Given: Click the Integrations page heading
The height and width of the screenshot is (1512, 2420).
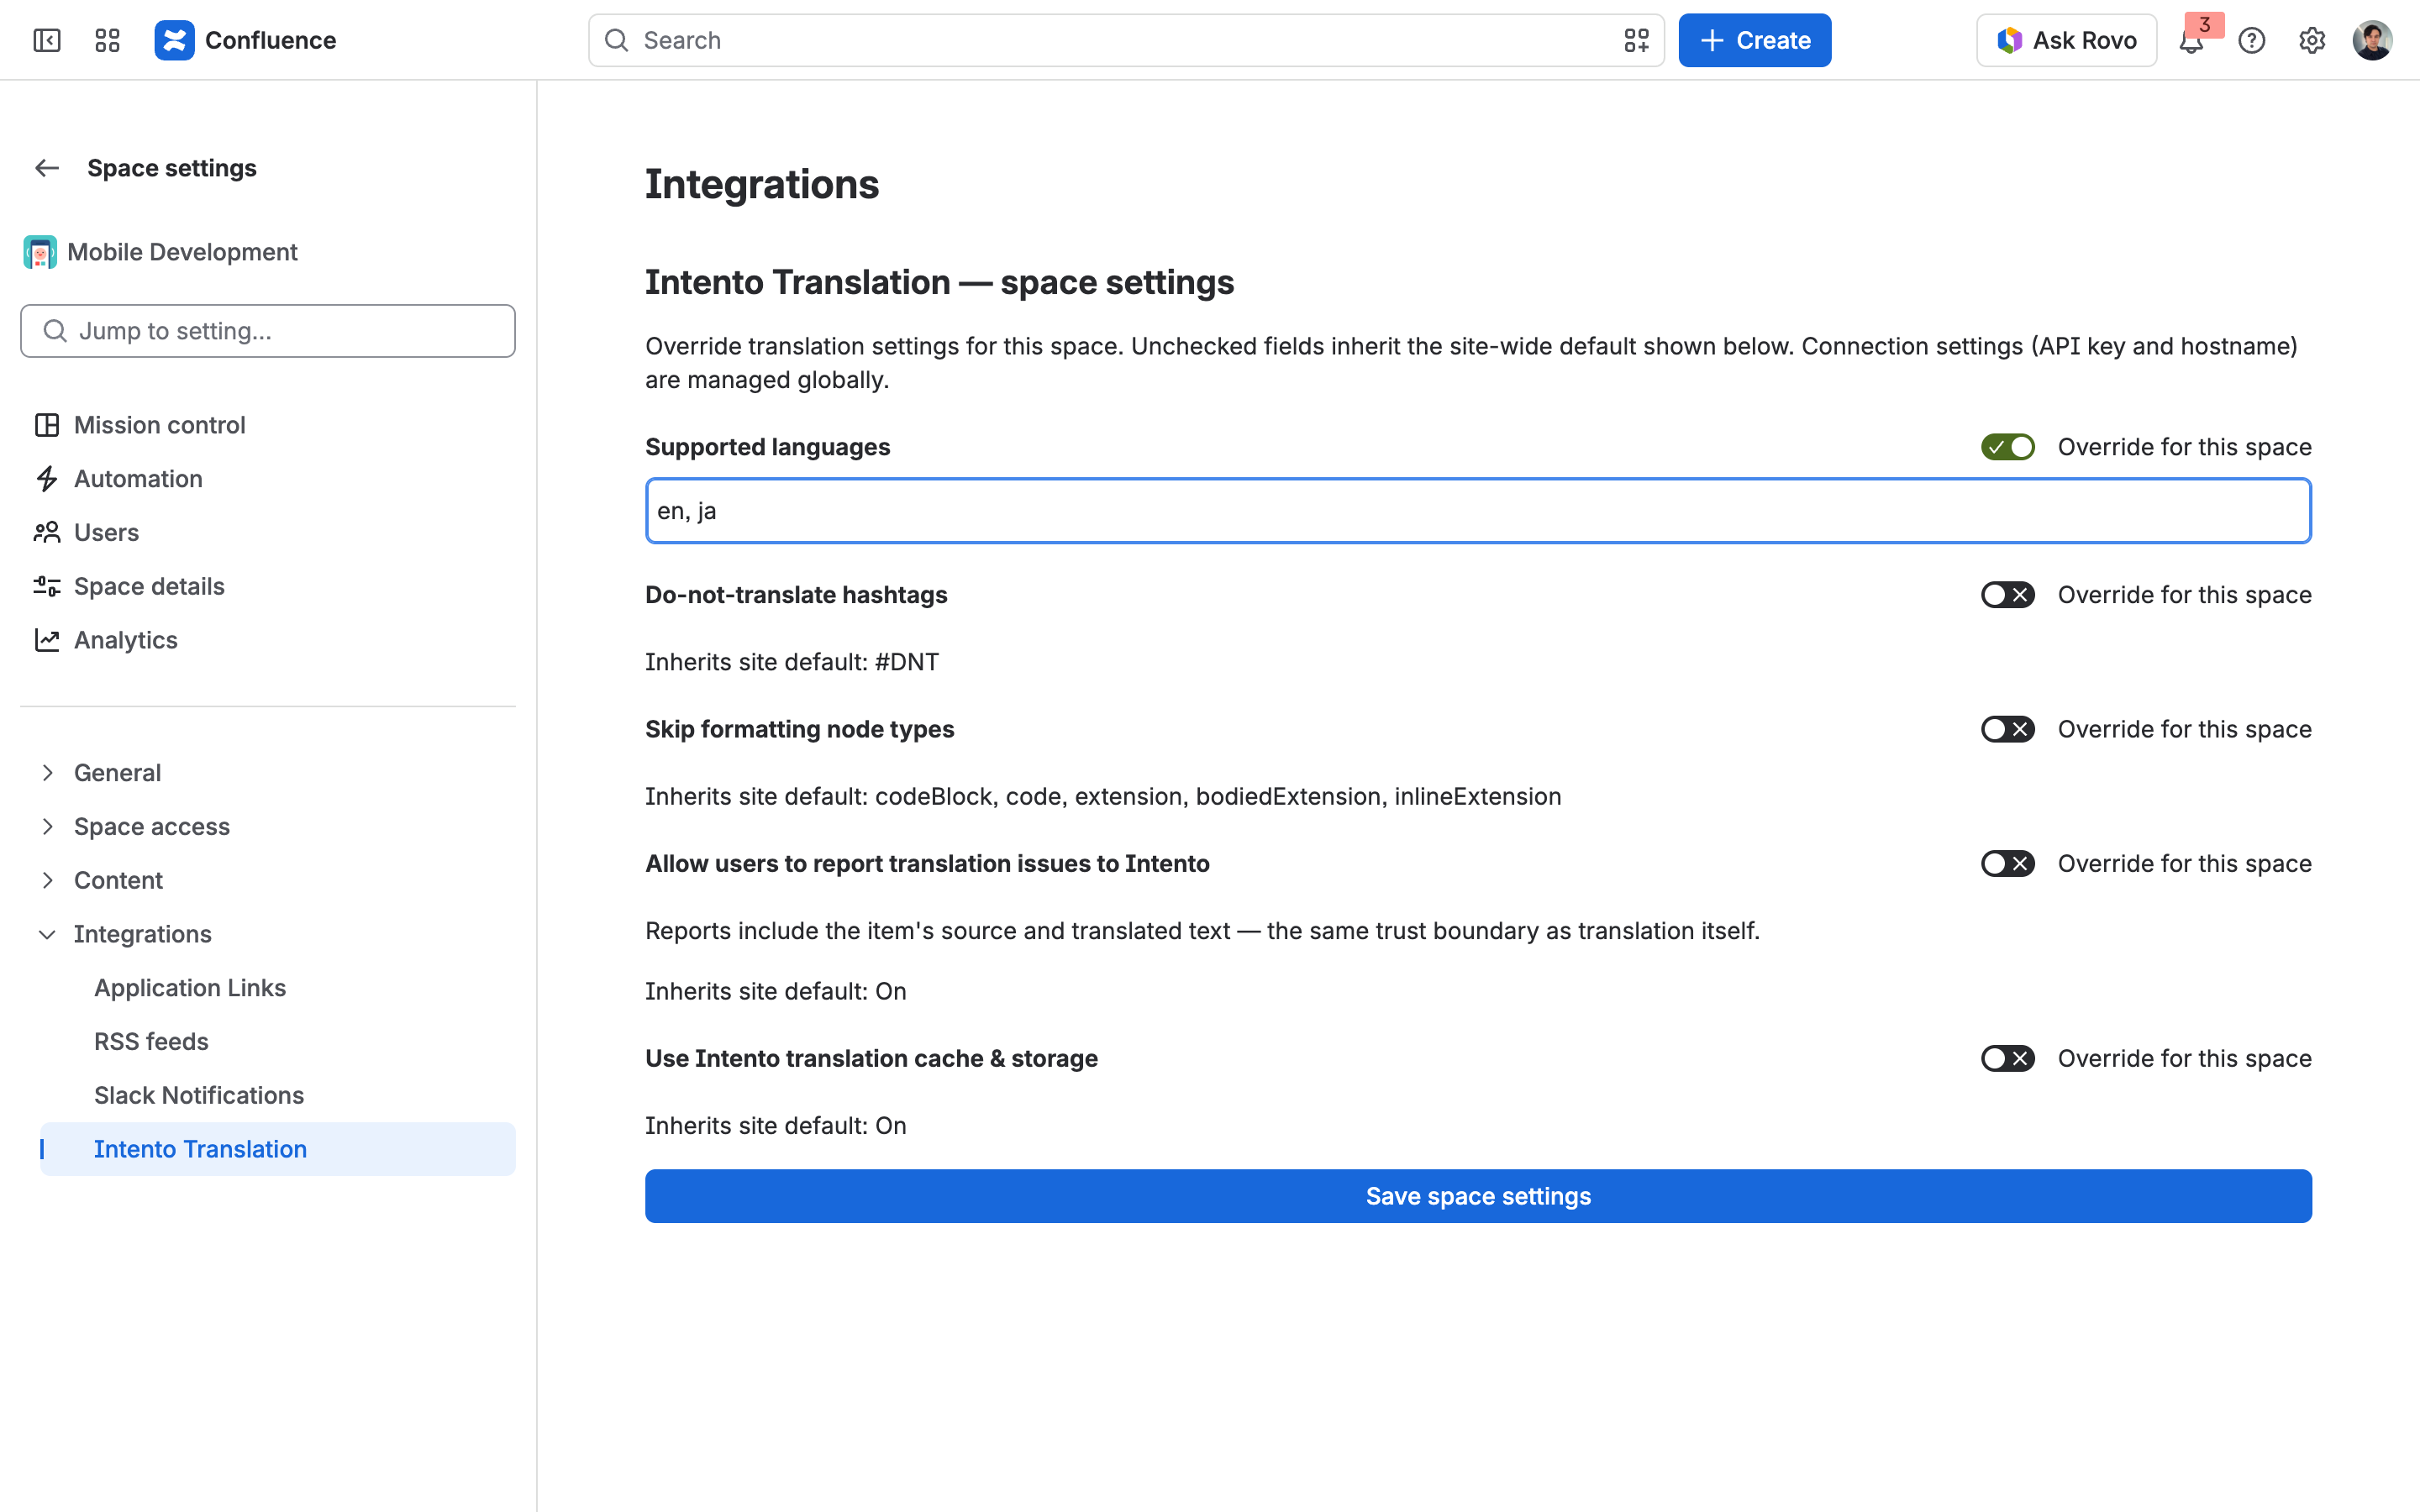Looking at the screenshot, I should point(762,184).
